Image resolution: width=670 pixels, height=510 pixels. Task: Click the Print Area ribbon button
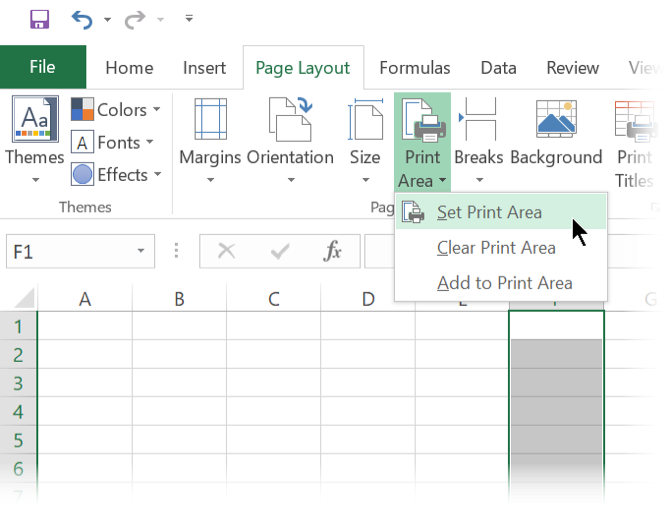(x=423, y=142)
